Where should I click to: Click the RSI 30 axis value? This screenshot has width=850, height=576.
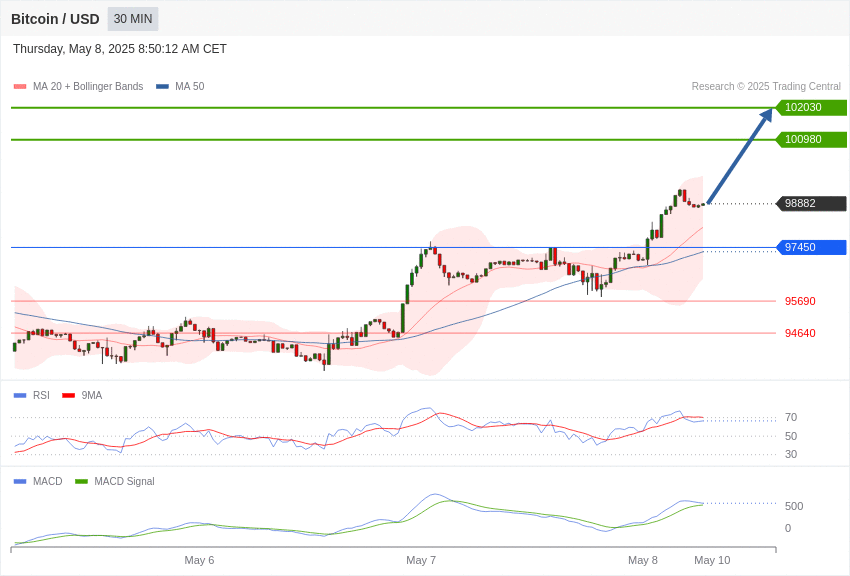(x=791, y=454)
